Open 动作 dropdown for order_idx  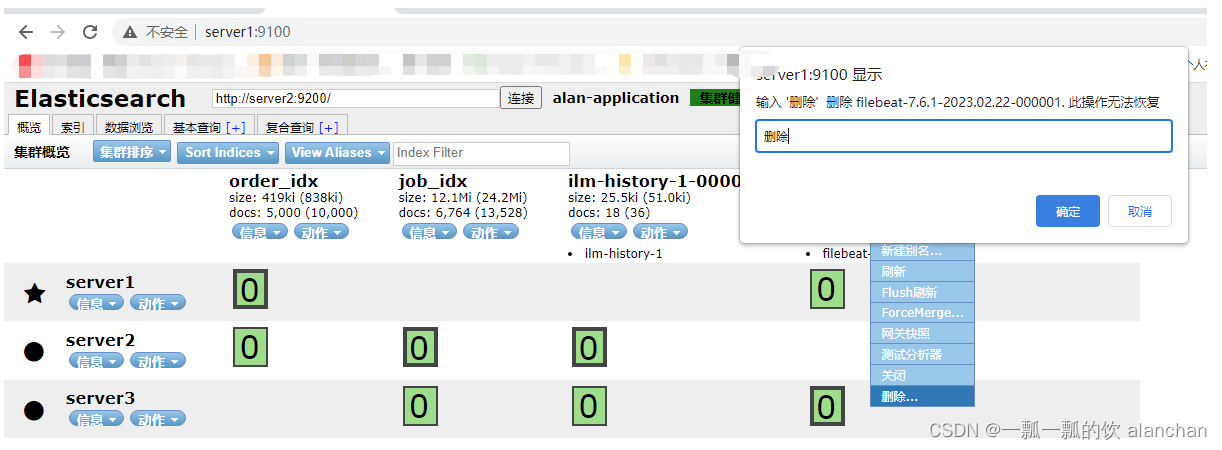pyautogui.click(x=321, y=232)
